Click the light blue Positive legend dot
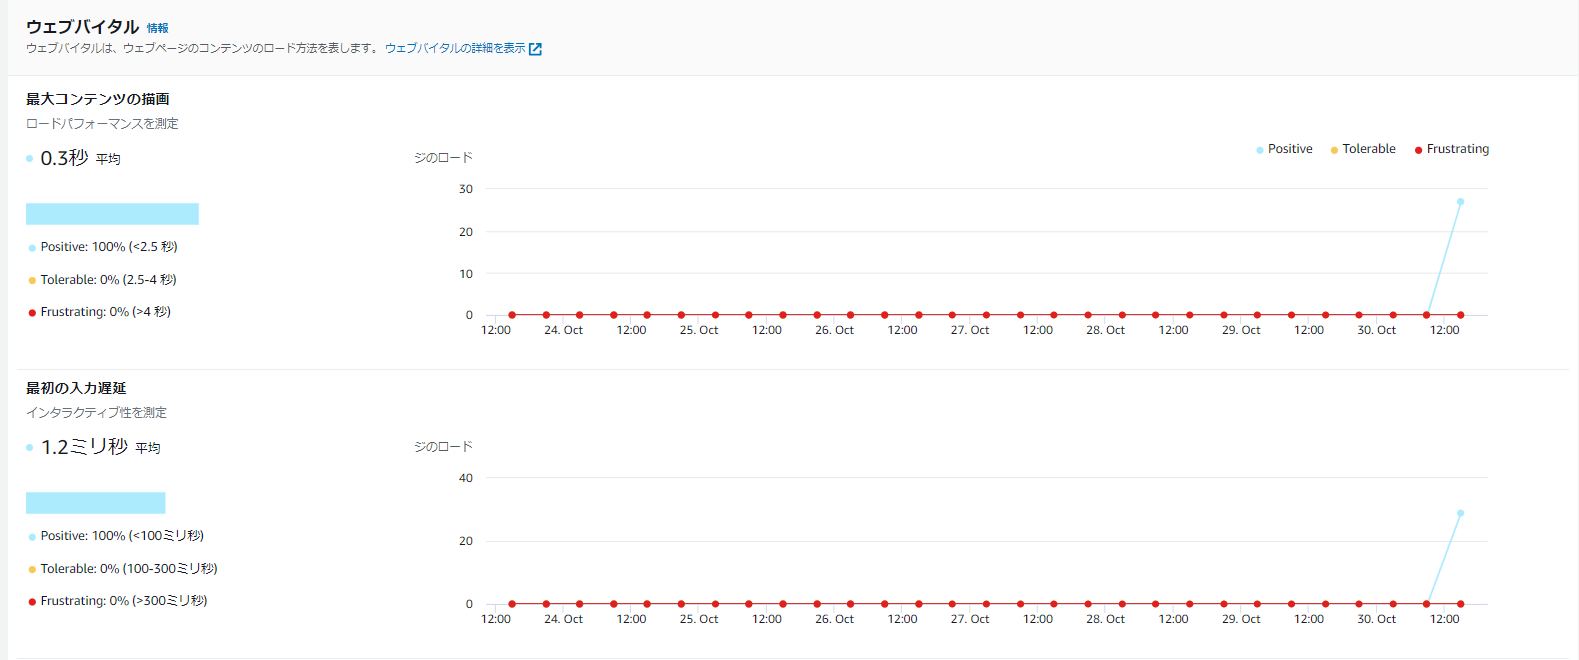The width and height of the screenshot is (1579, 660). [x=1259, y=150]
